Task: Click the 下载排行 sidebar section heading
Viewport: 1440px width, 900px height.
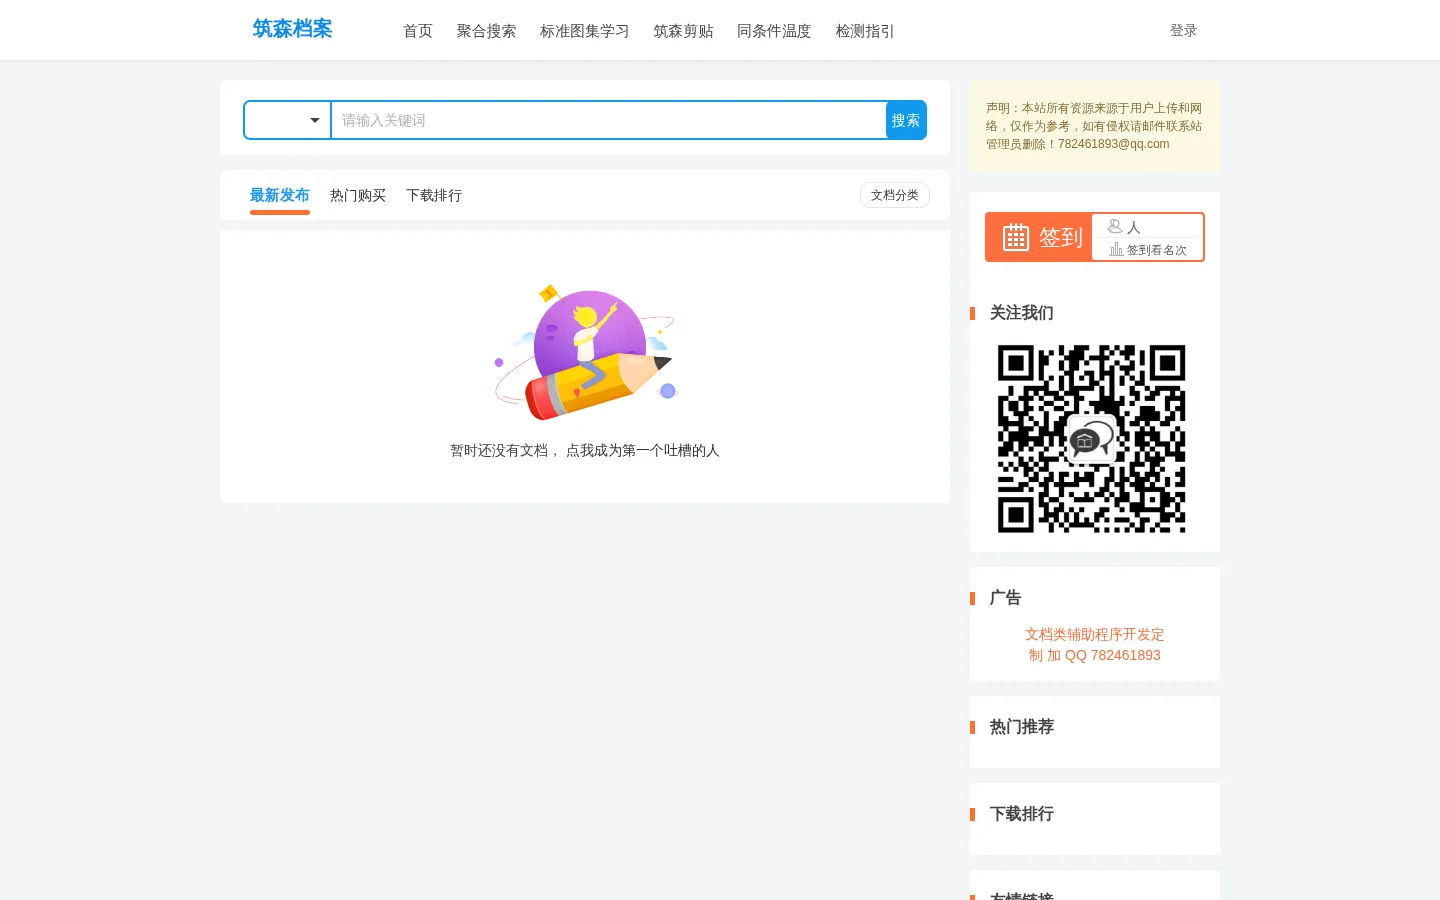Action: pos(1022,814)
